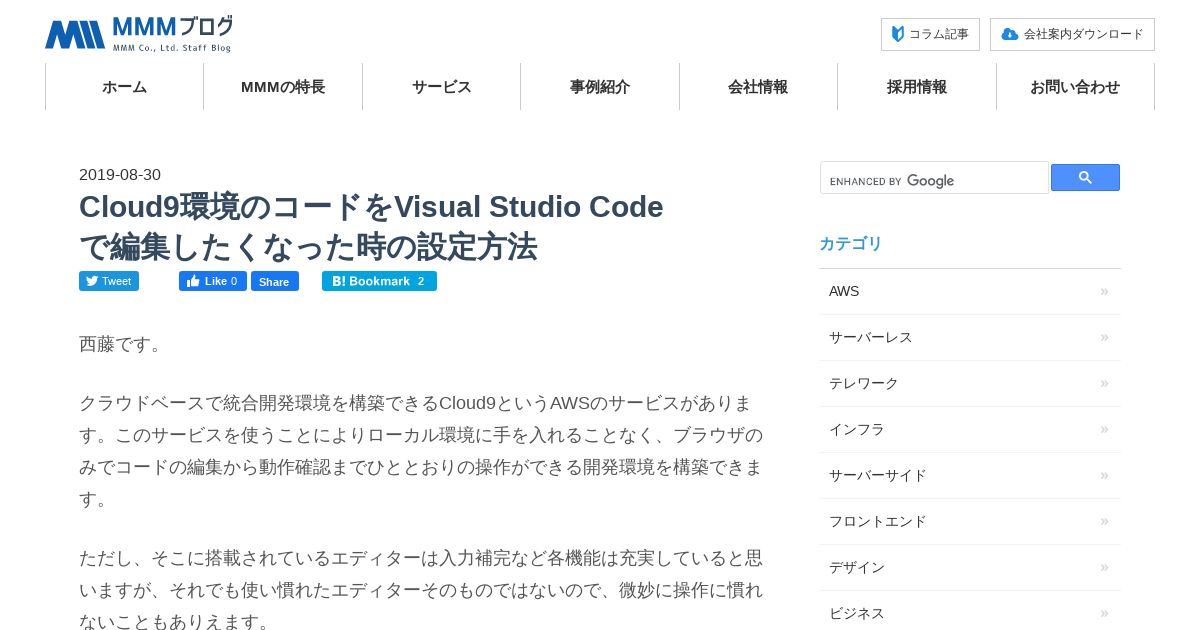Click the post date 2019-08-30
The image size is (1200, 630).
pyautogui.click(x=120, y=174)
